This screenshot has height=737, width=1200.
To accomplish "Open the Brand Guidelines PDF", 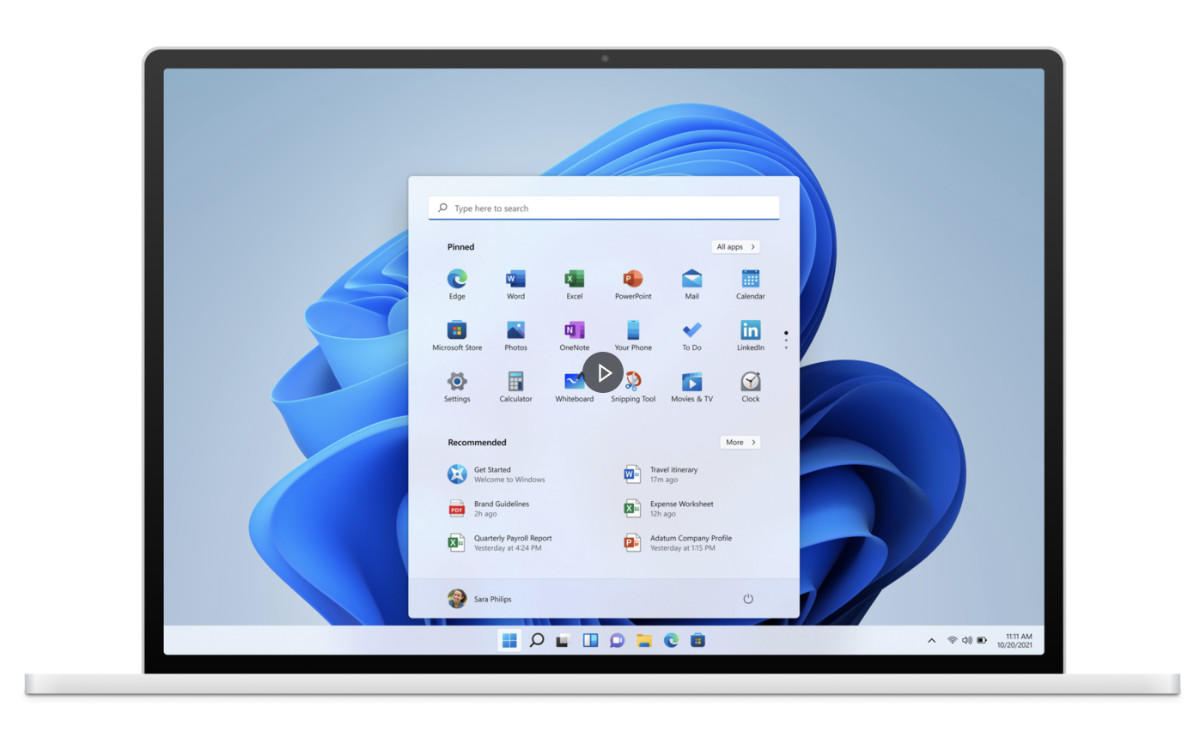I will [488, 508].
